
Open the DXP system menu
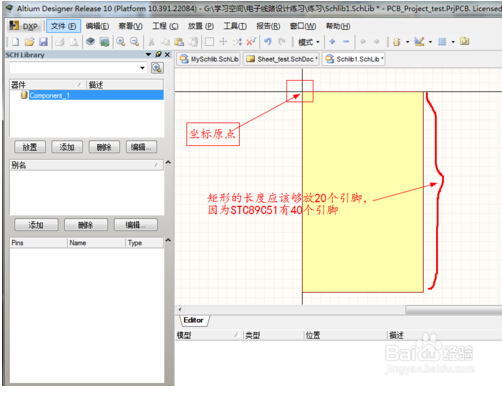click(x=24, y=26)
